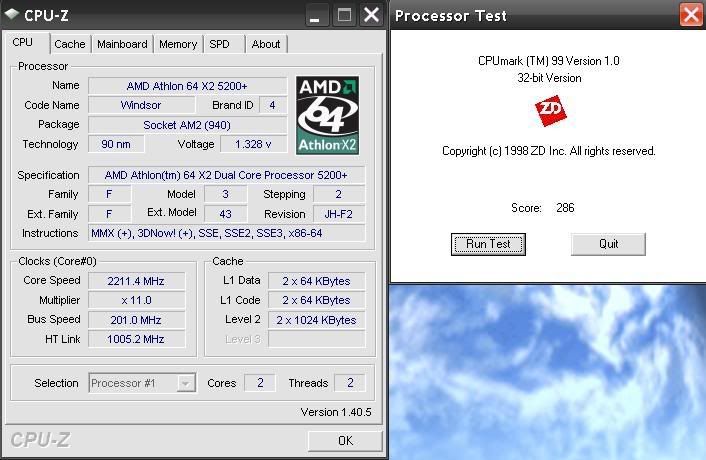Click the L1 Code cache value

coord(317,300)
